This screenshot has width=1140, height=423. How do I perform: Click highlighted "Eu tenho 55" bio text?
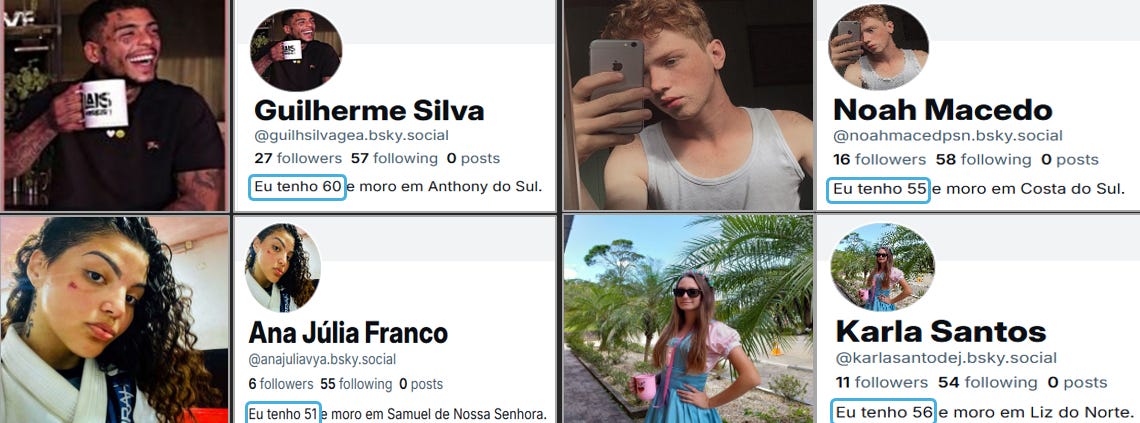(x=879, y=189)
